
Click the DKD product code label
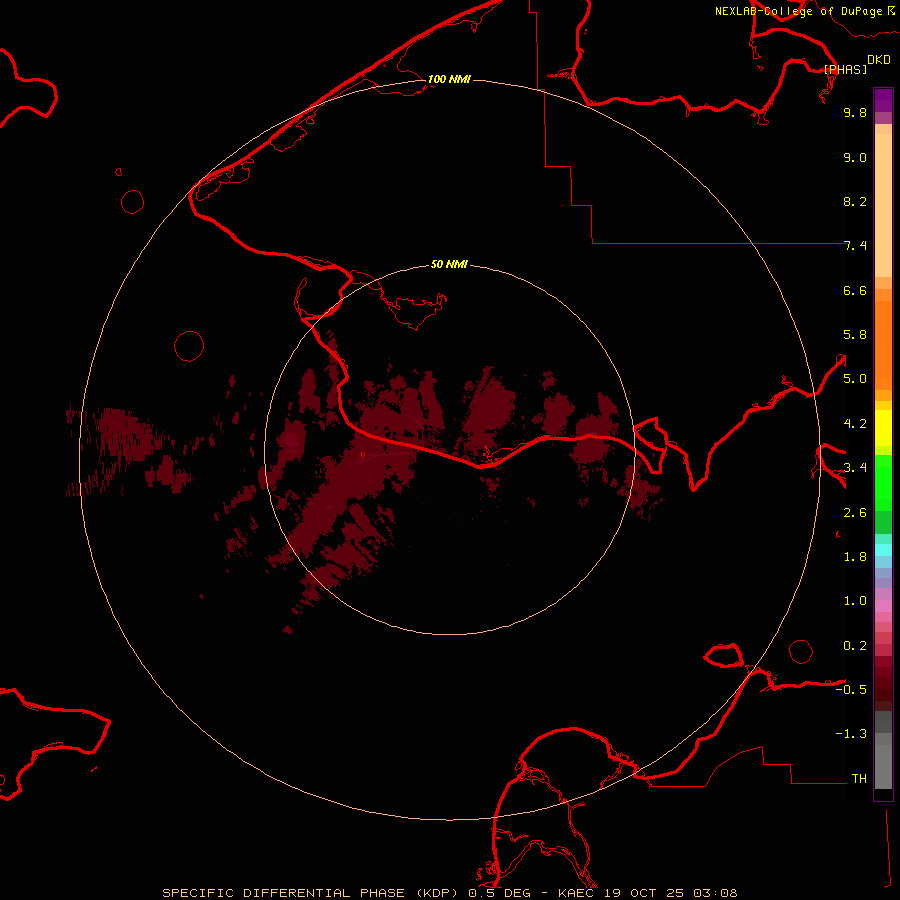tap(878, 60)
